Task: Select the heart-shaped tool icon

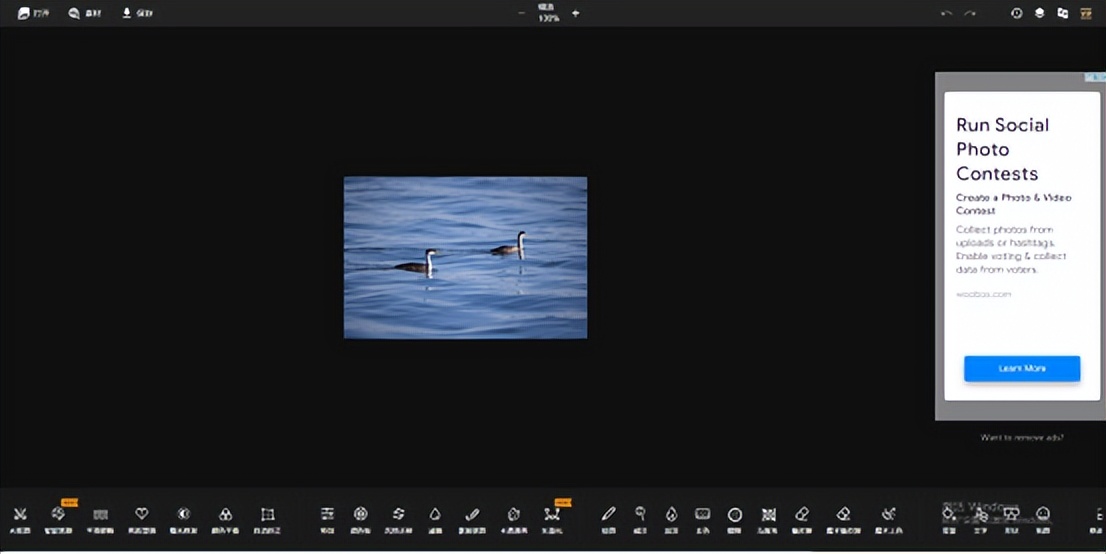Action: tap(142, 515)
